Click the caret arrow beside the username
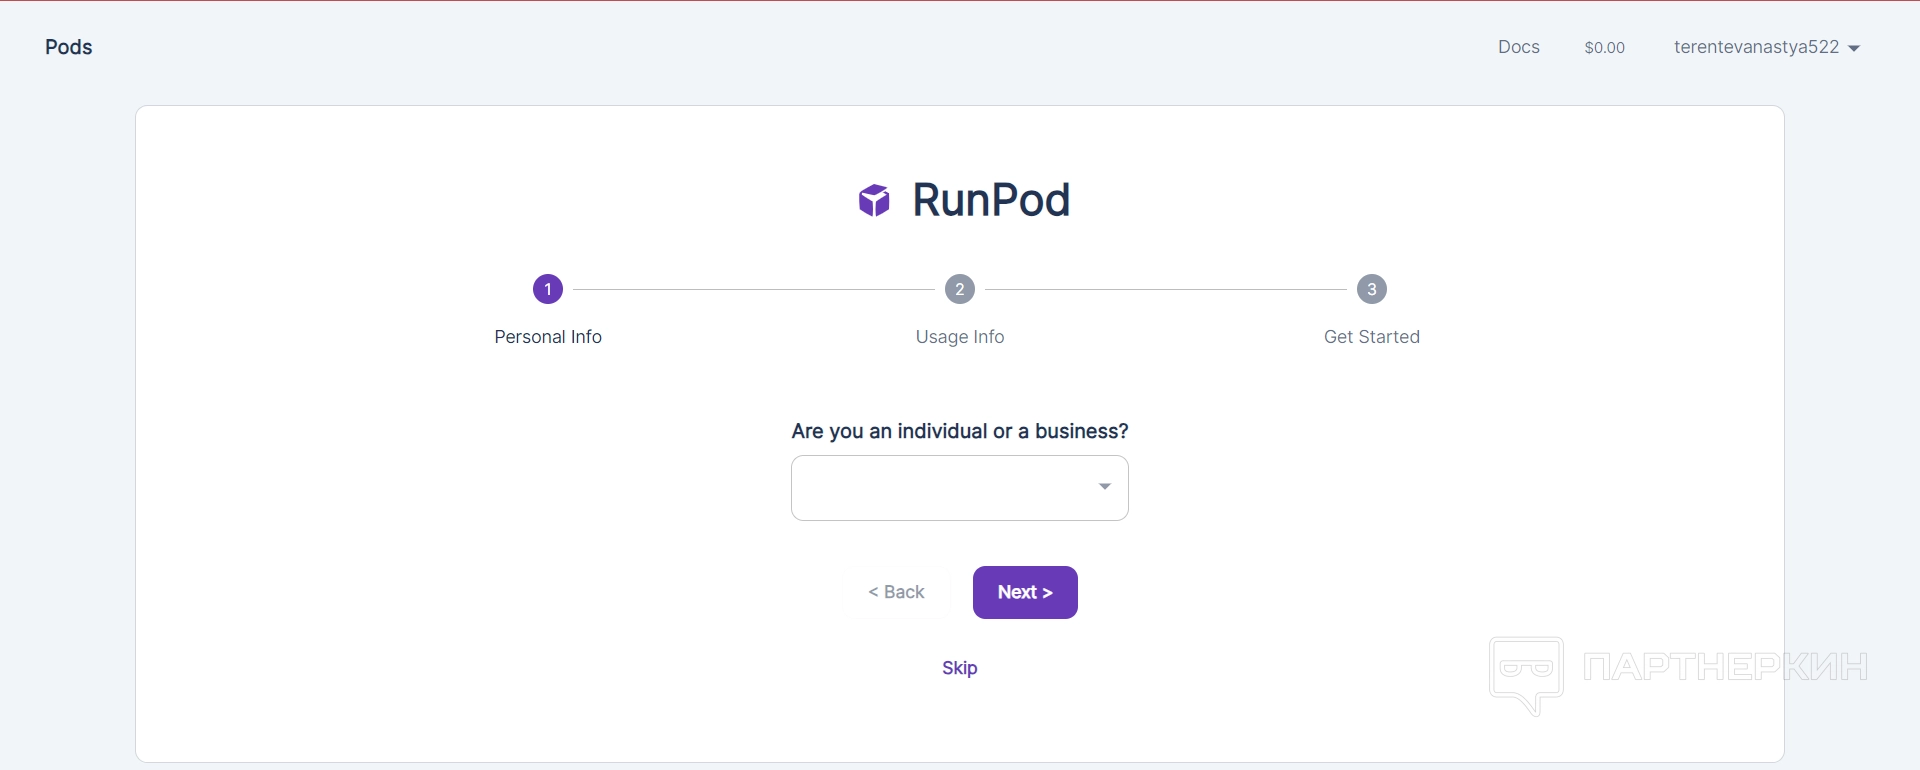The image size is (1920, 770). point(1854,48)
